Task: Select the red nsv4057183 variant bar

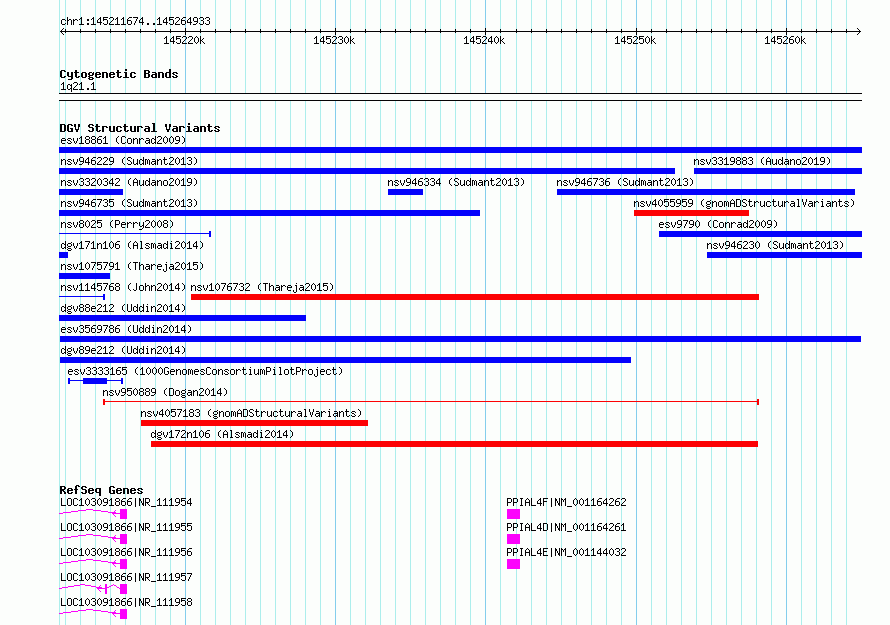Action: (254, 423)
